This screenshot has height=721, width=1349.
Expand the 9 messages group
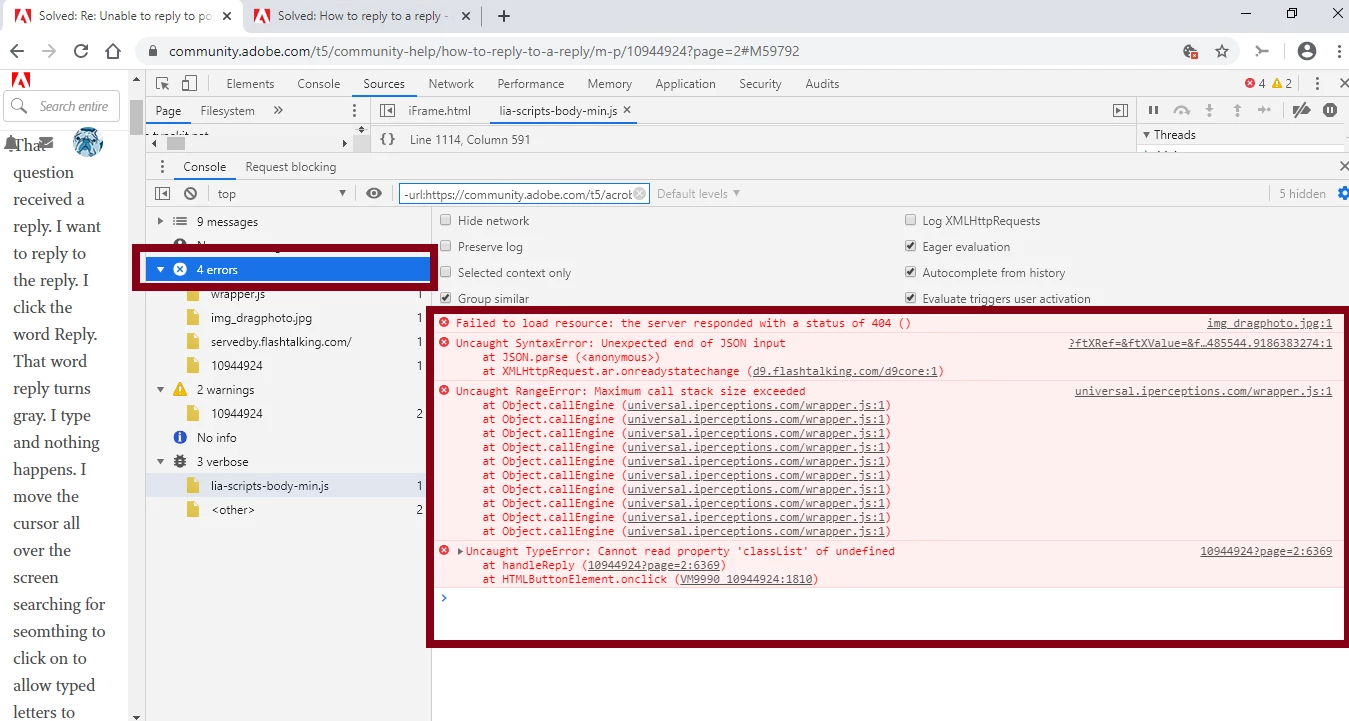(160, 222)
